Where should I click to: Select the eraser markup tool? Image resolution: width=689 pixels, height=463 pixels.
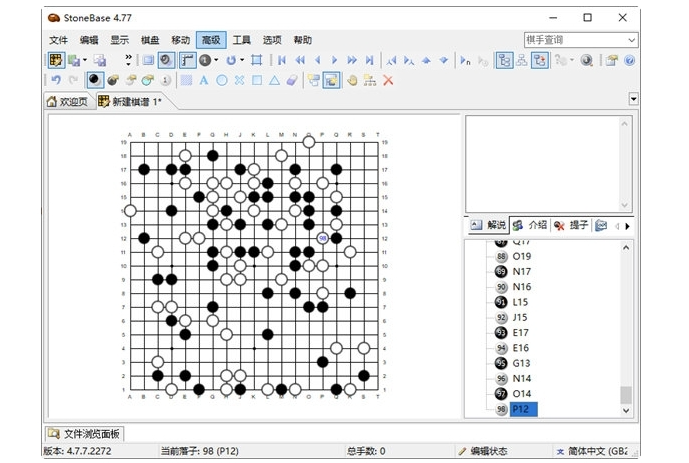[x=292, y=80]
